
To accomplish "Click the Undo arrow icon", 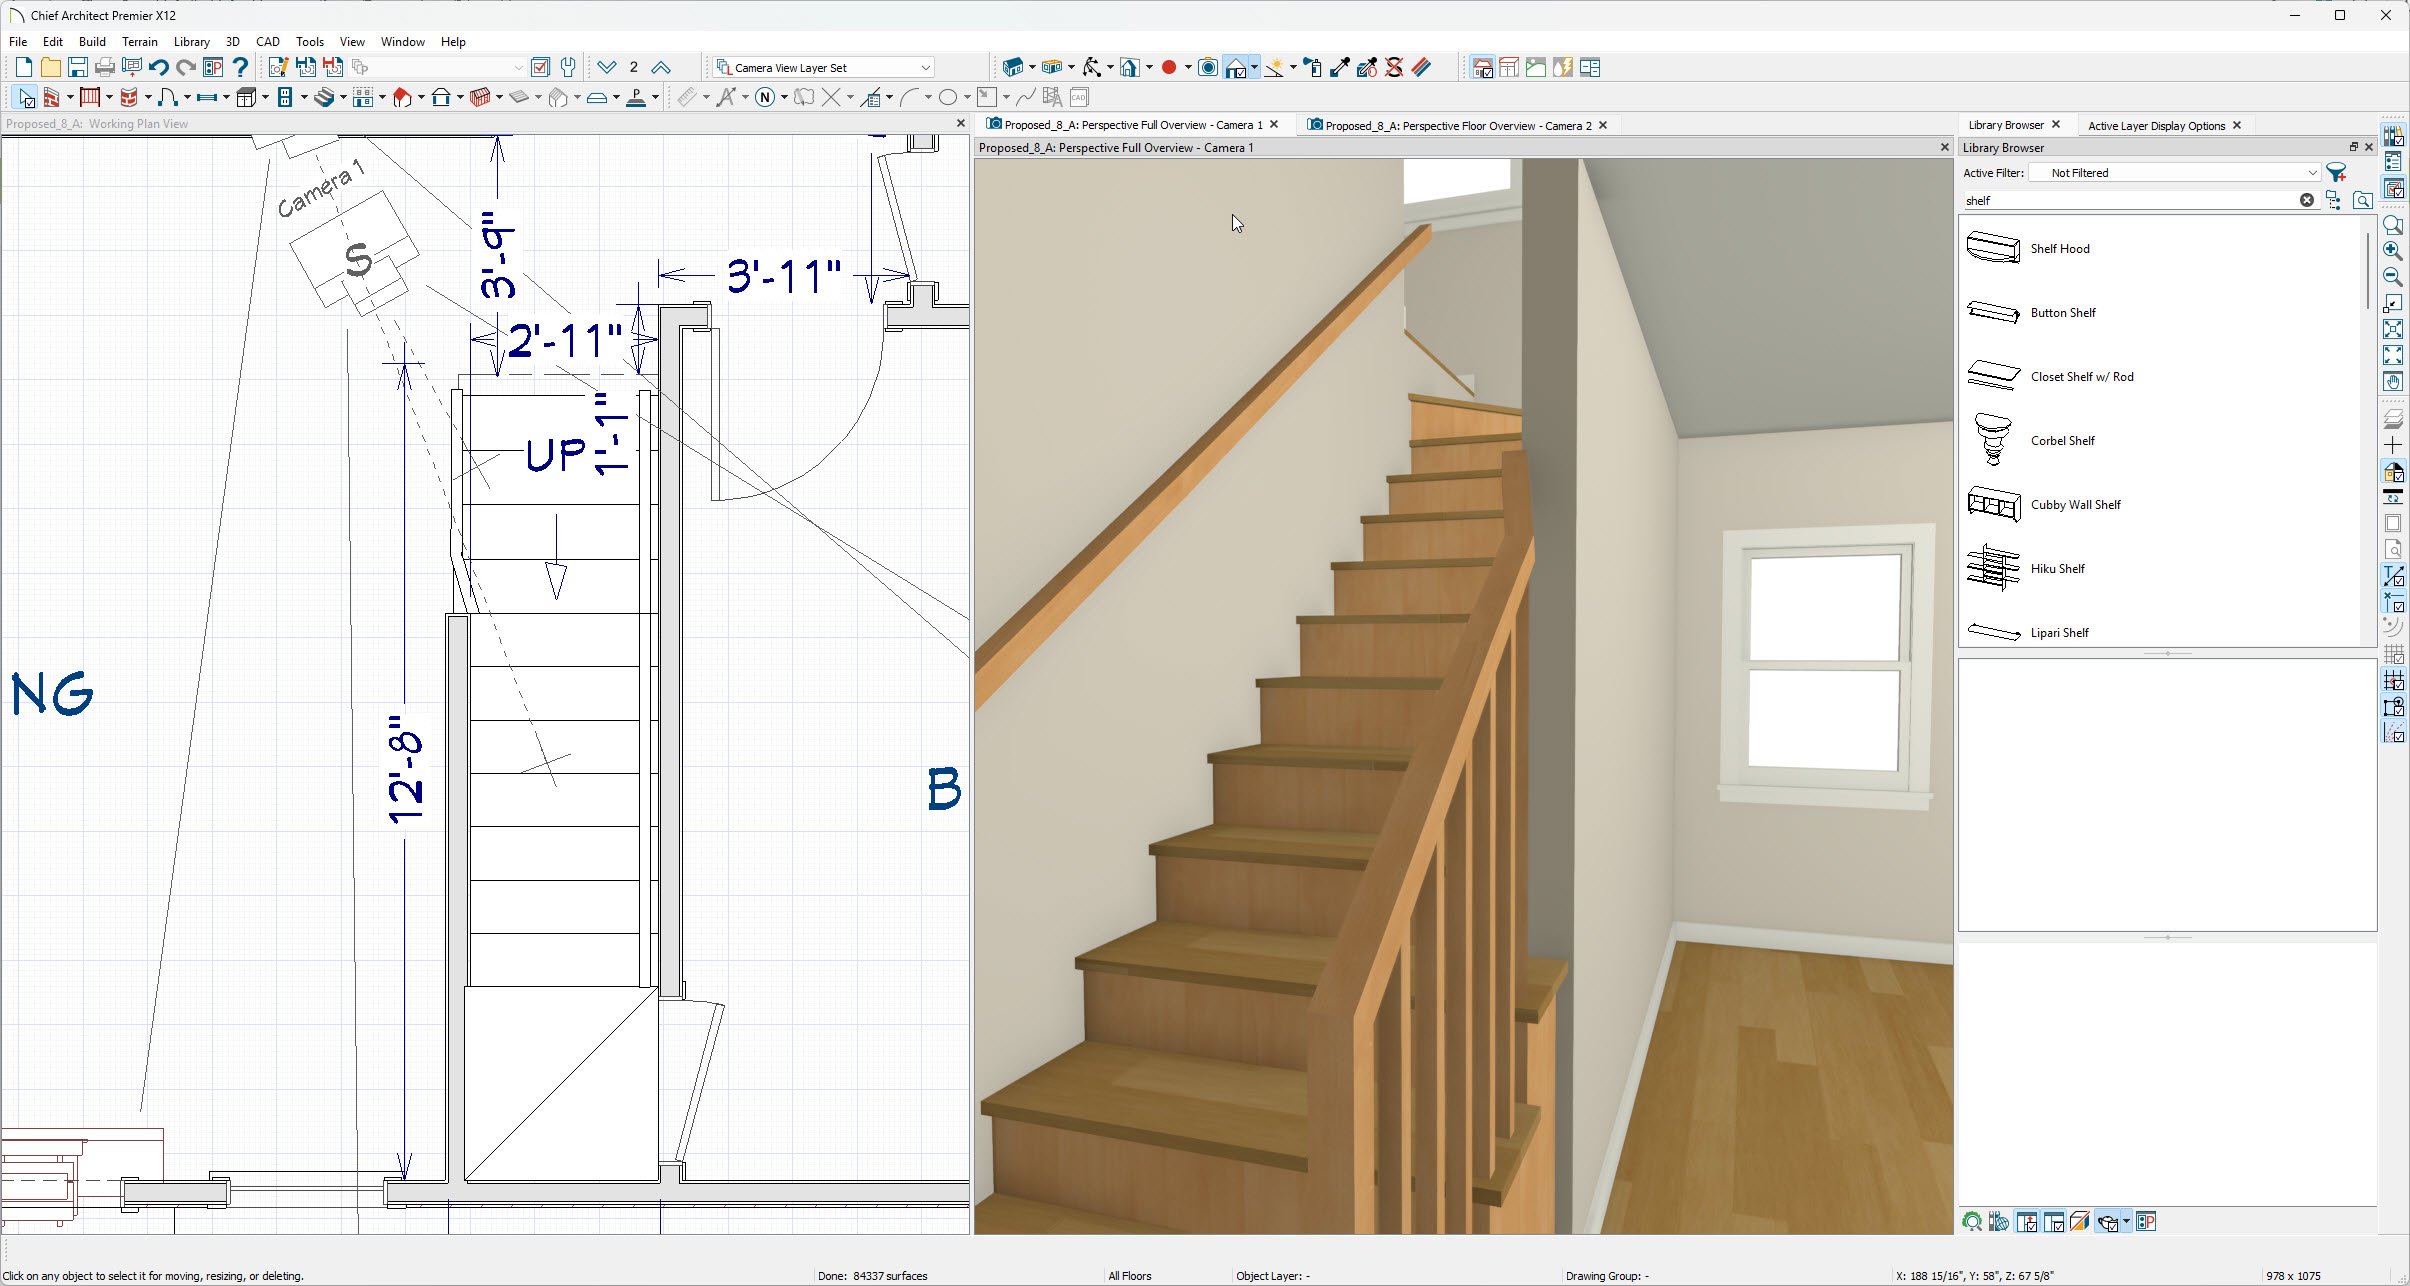I will (x=158, y=68).
